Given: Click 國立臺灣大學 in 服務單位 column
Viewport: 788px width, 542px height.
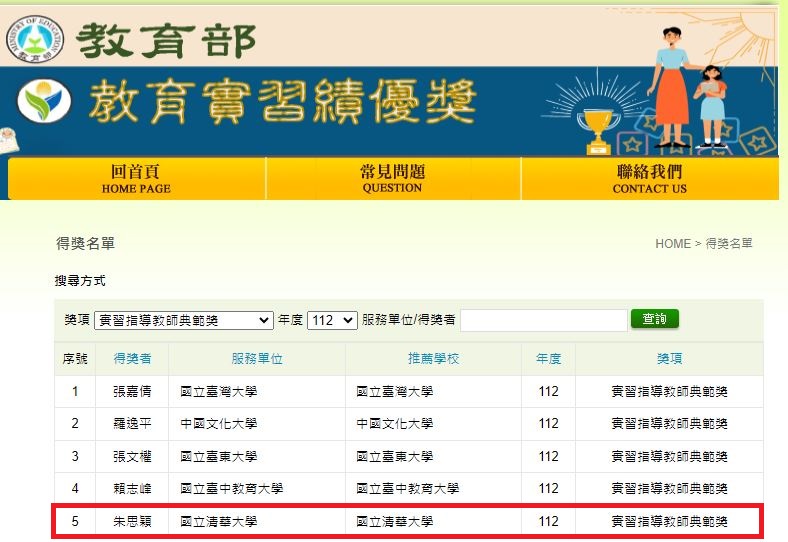Looking at the screenshot, I should (x=219, y=391).
